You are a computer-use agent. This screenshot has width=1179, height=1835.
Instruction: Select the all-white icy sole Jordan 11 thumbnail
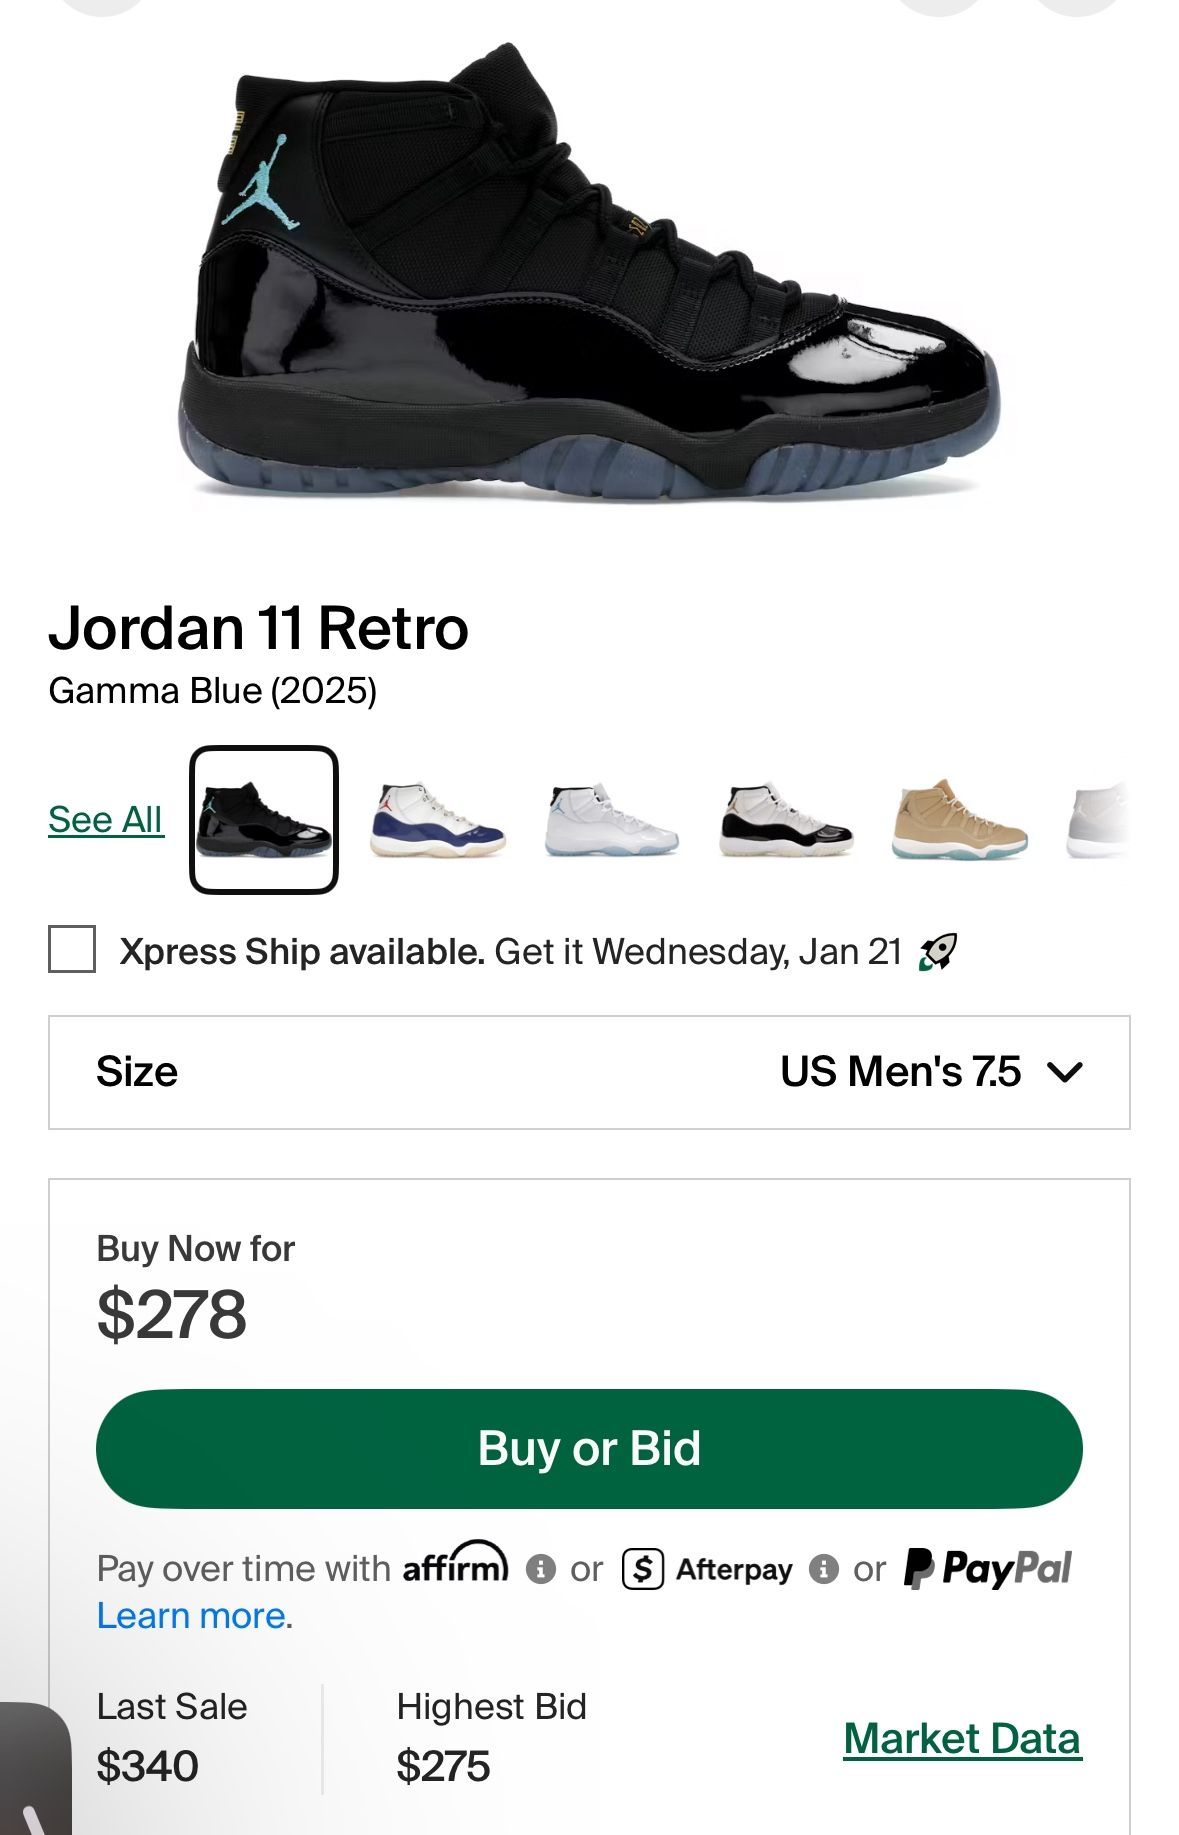click(611, 820)
